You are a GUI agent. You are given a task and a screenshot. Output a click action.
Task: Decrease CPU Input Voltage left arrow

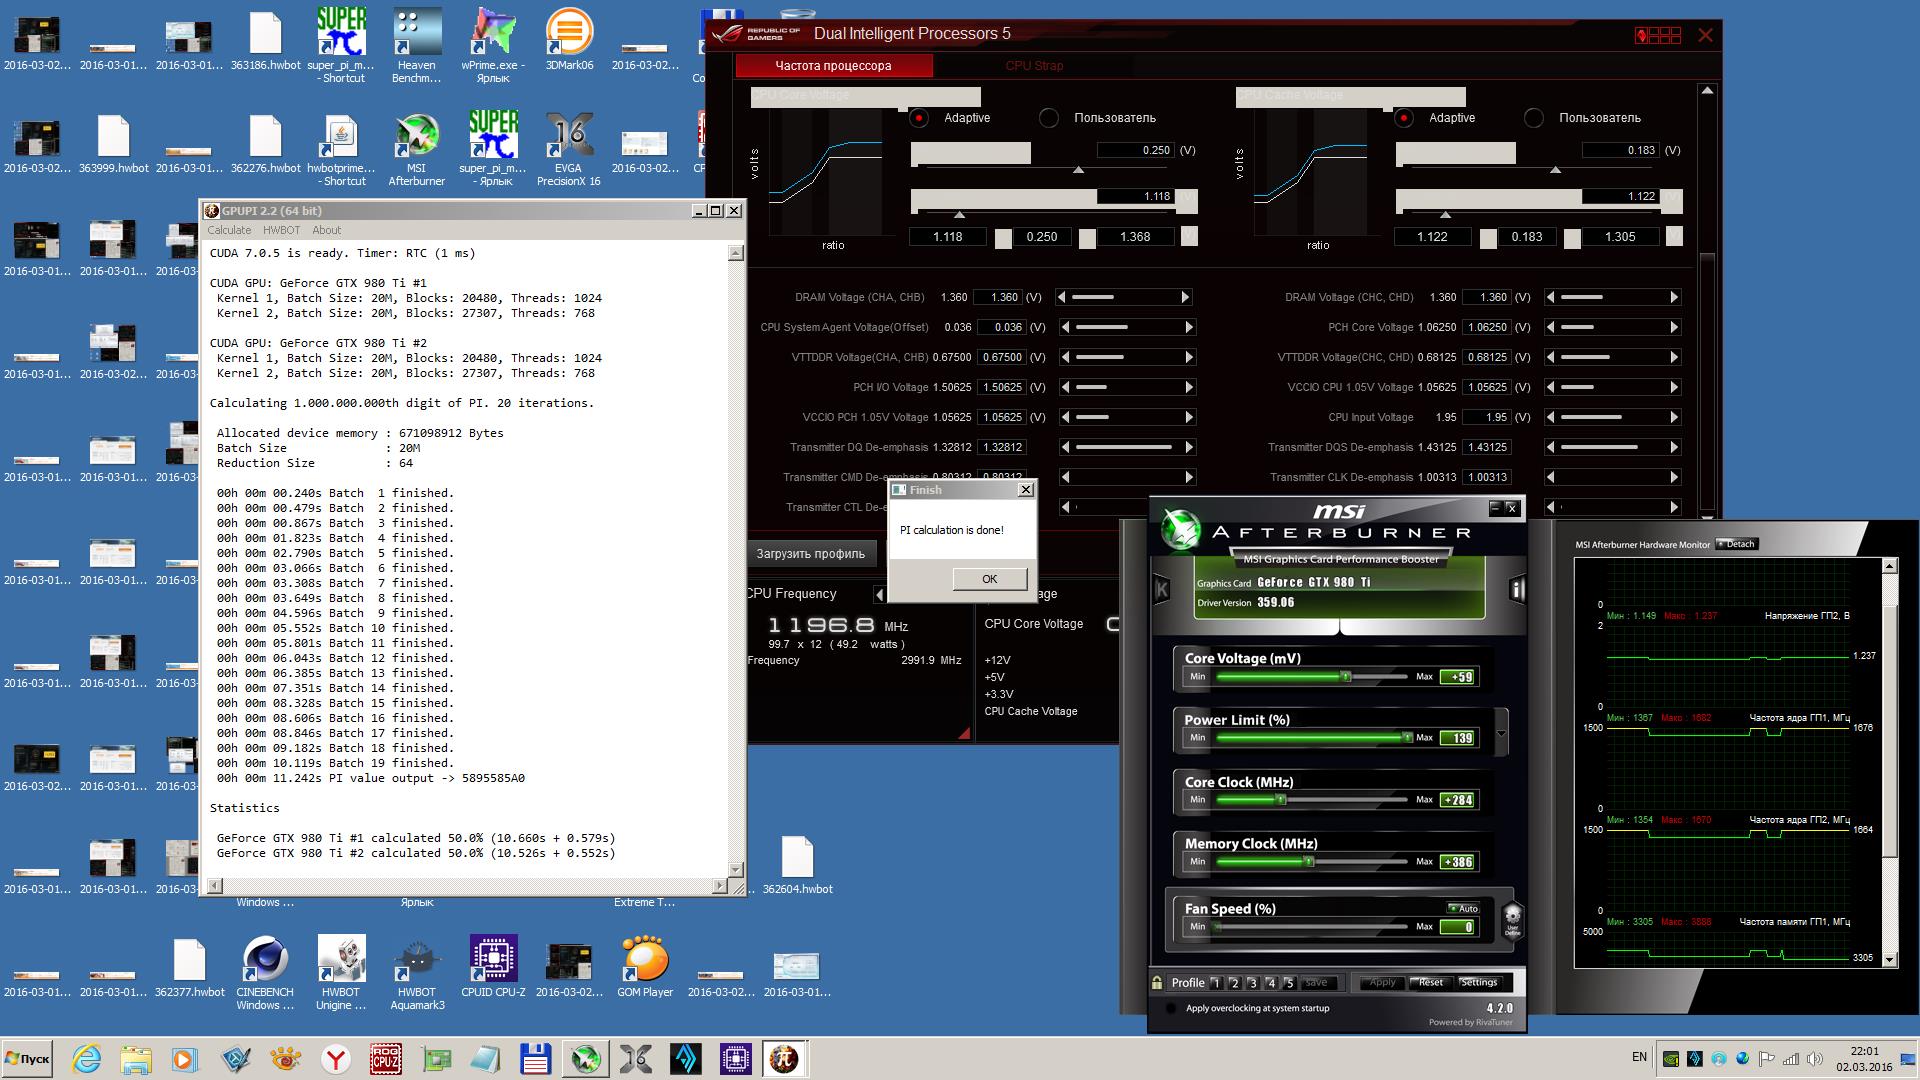point(1550,417)
